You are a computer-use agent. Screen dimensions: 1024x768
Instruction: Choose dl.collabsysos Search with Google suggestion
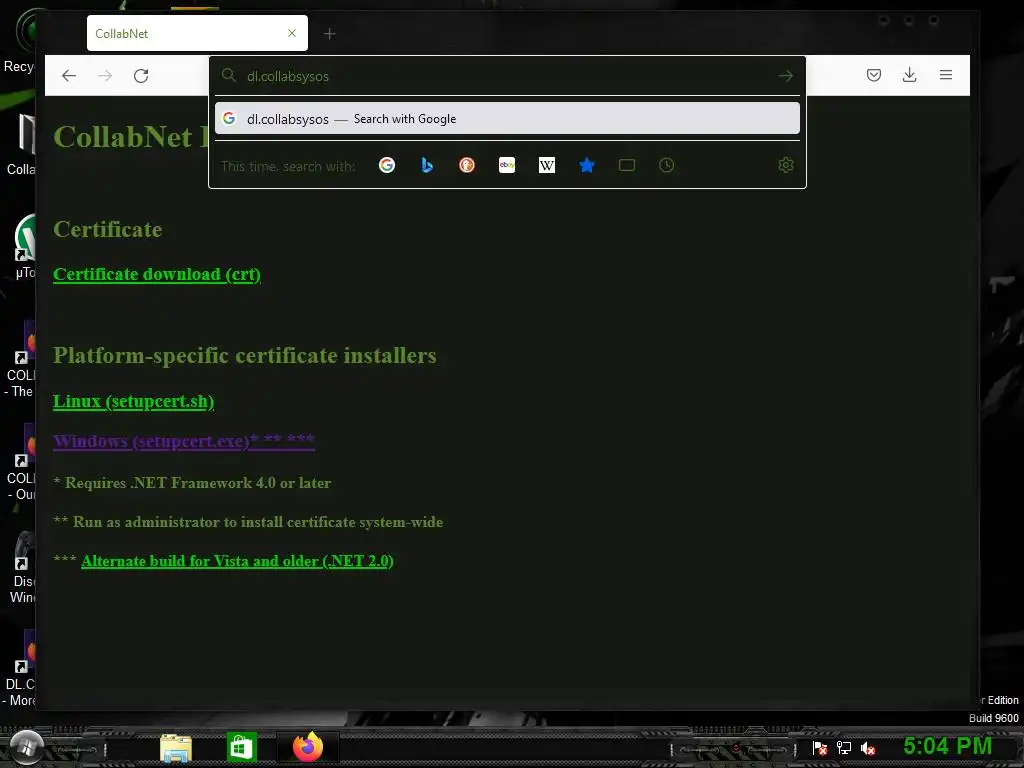(x=507, y=118)
